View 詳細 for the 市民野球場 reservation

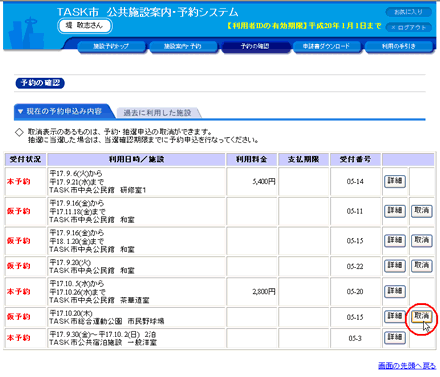coord(395,316)
